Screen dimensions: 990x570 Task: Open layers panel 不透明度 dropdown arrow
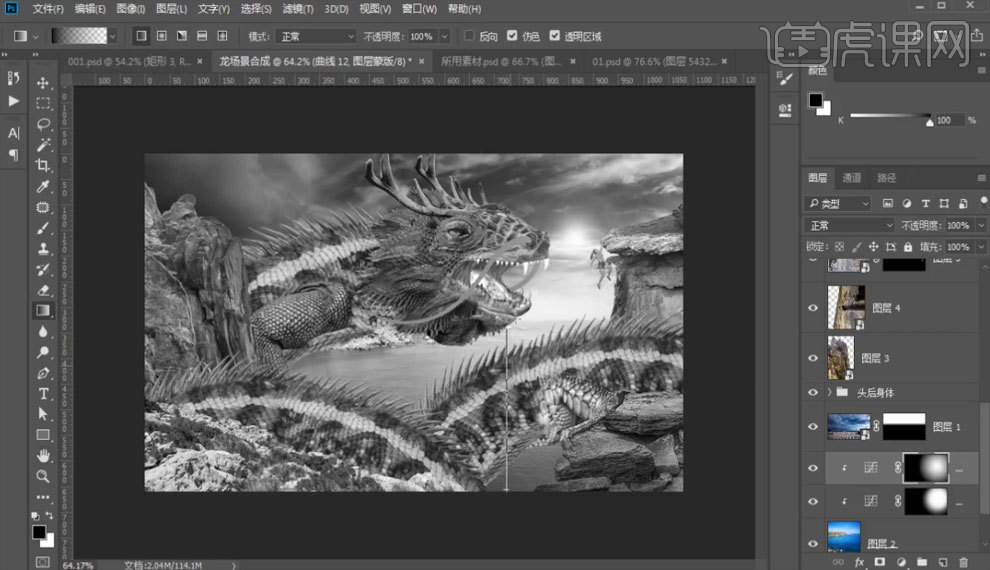981,225
